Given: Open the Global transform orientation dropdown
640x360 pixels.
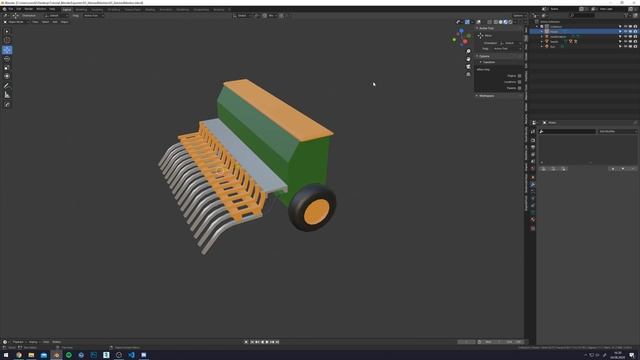Looking at the screenshot, I should coord(242,16).
